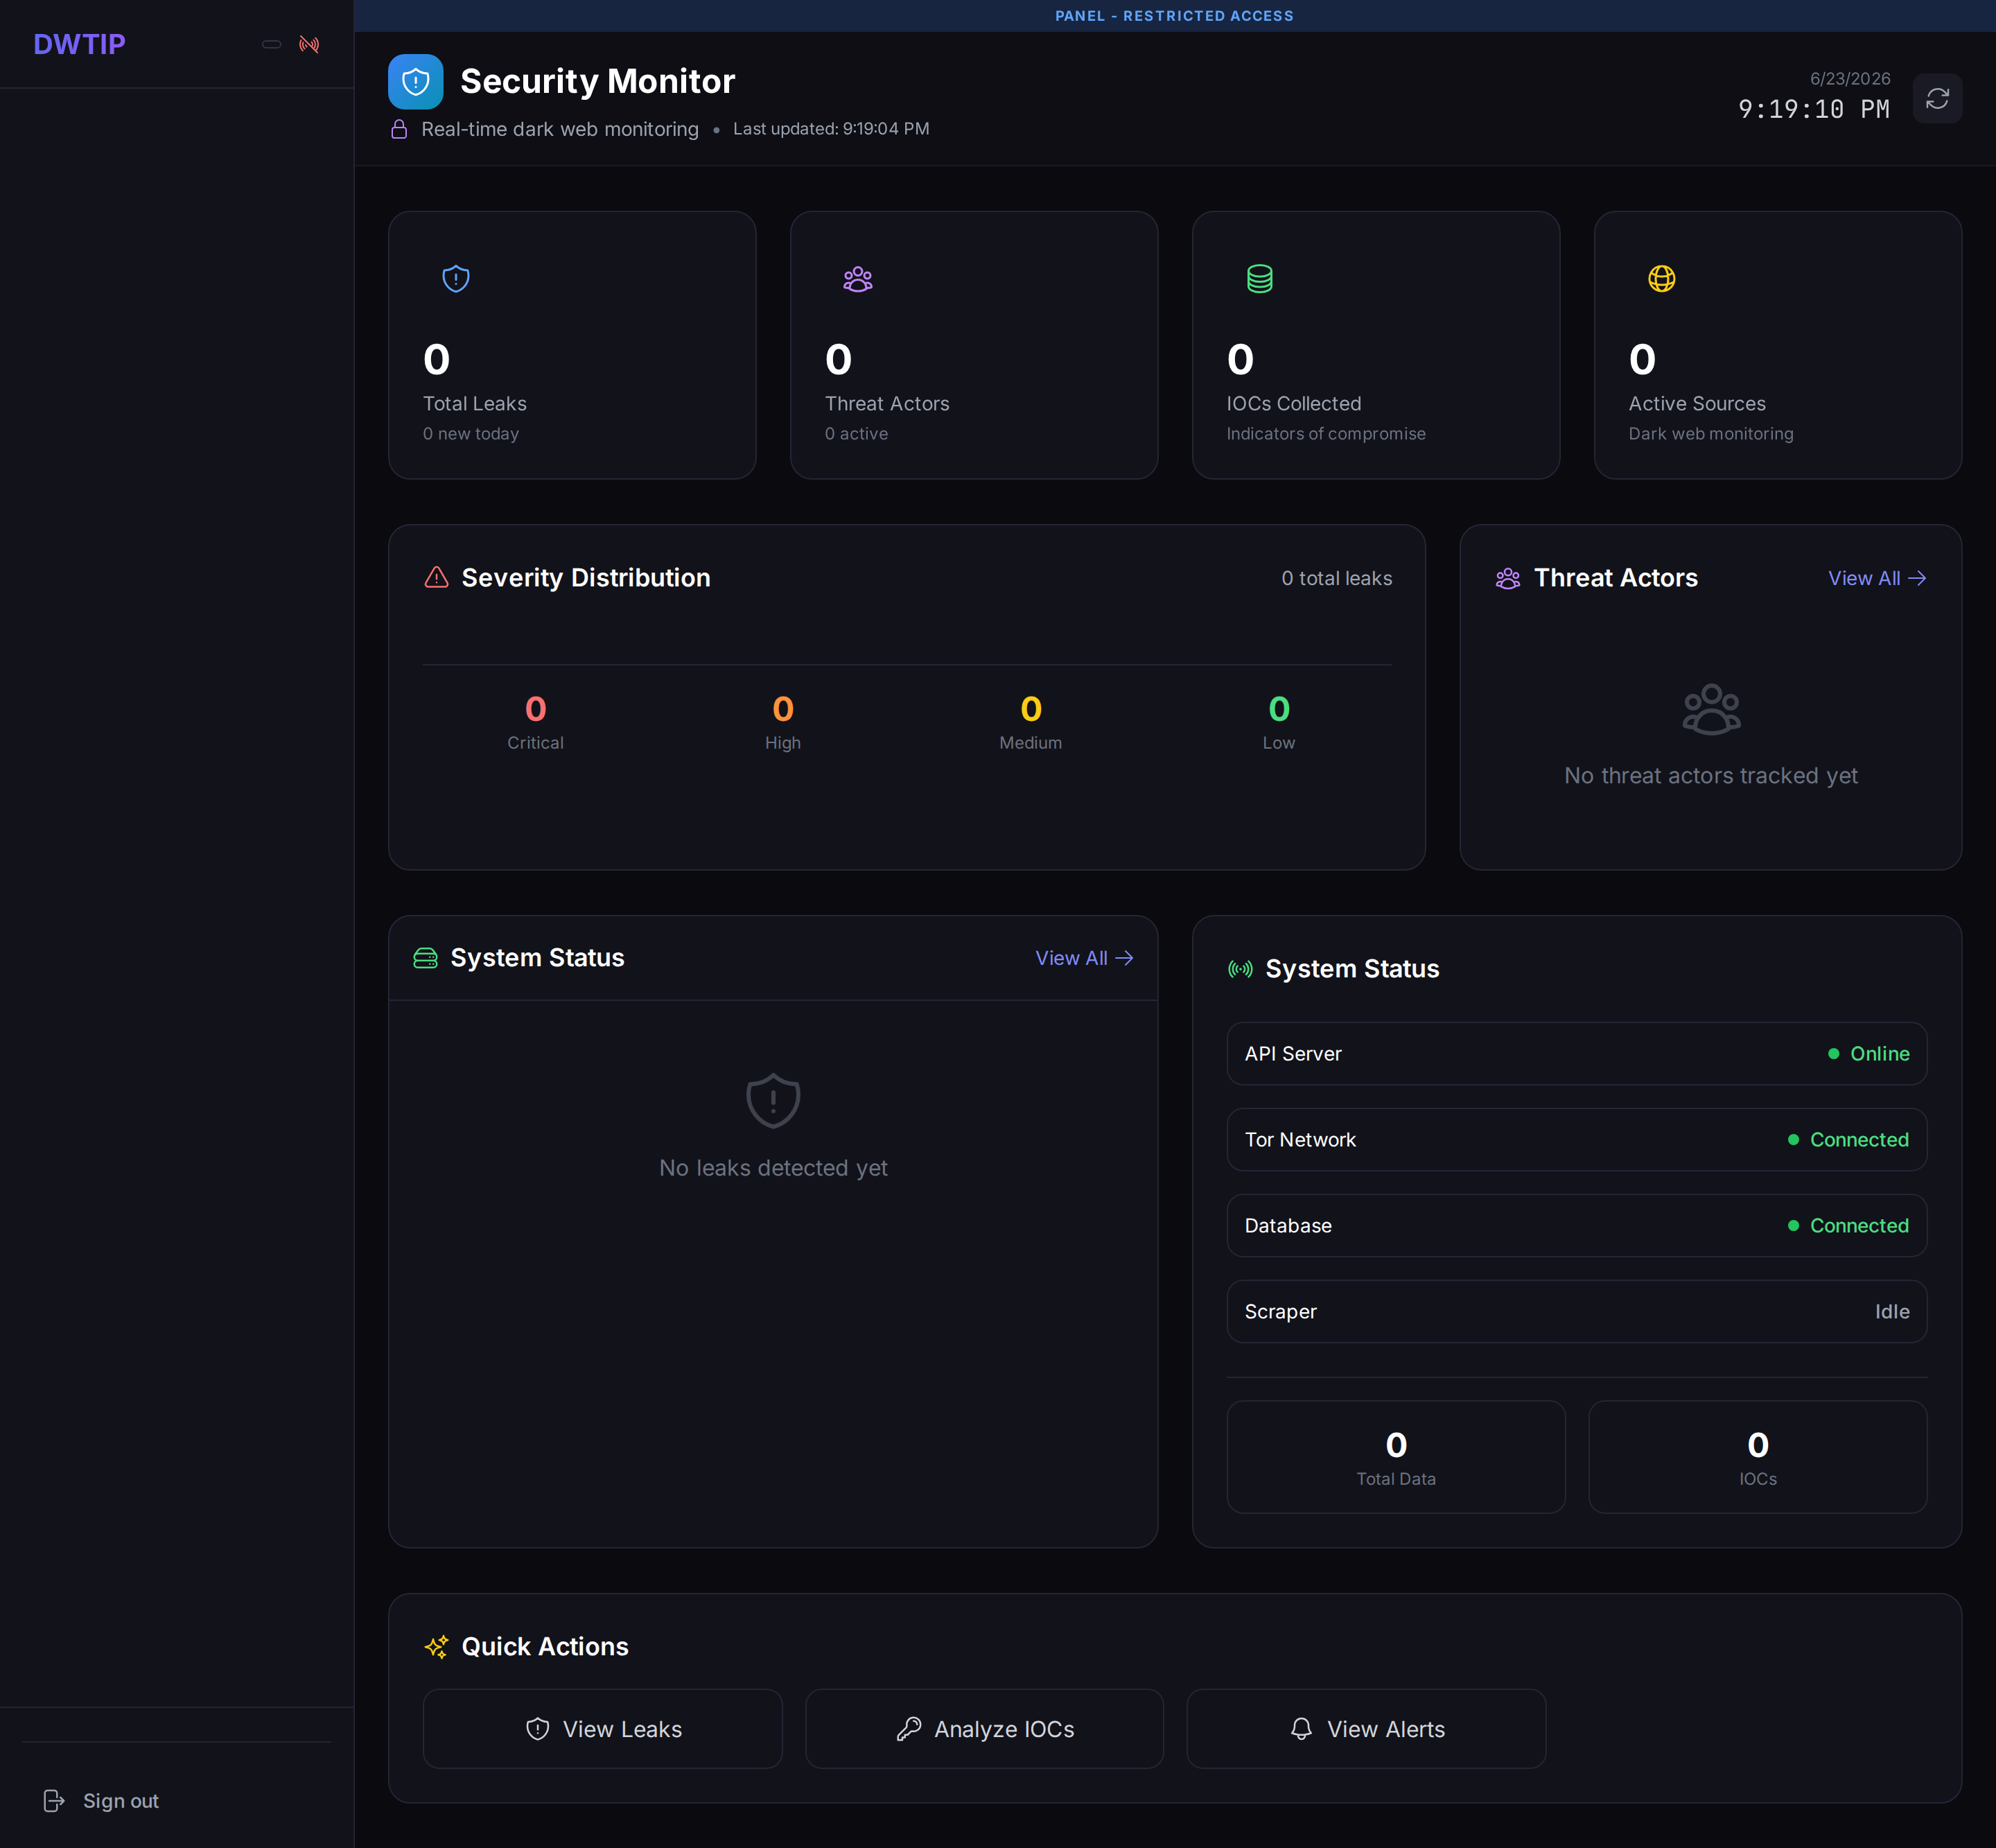Image resolution: width=1996 pixels, height=1848 pixels.
Task: Click the server icon by left System Status heading
Action: click(425, 958)
